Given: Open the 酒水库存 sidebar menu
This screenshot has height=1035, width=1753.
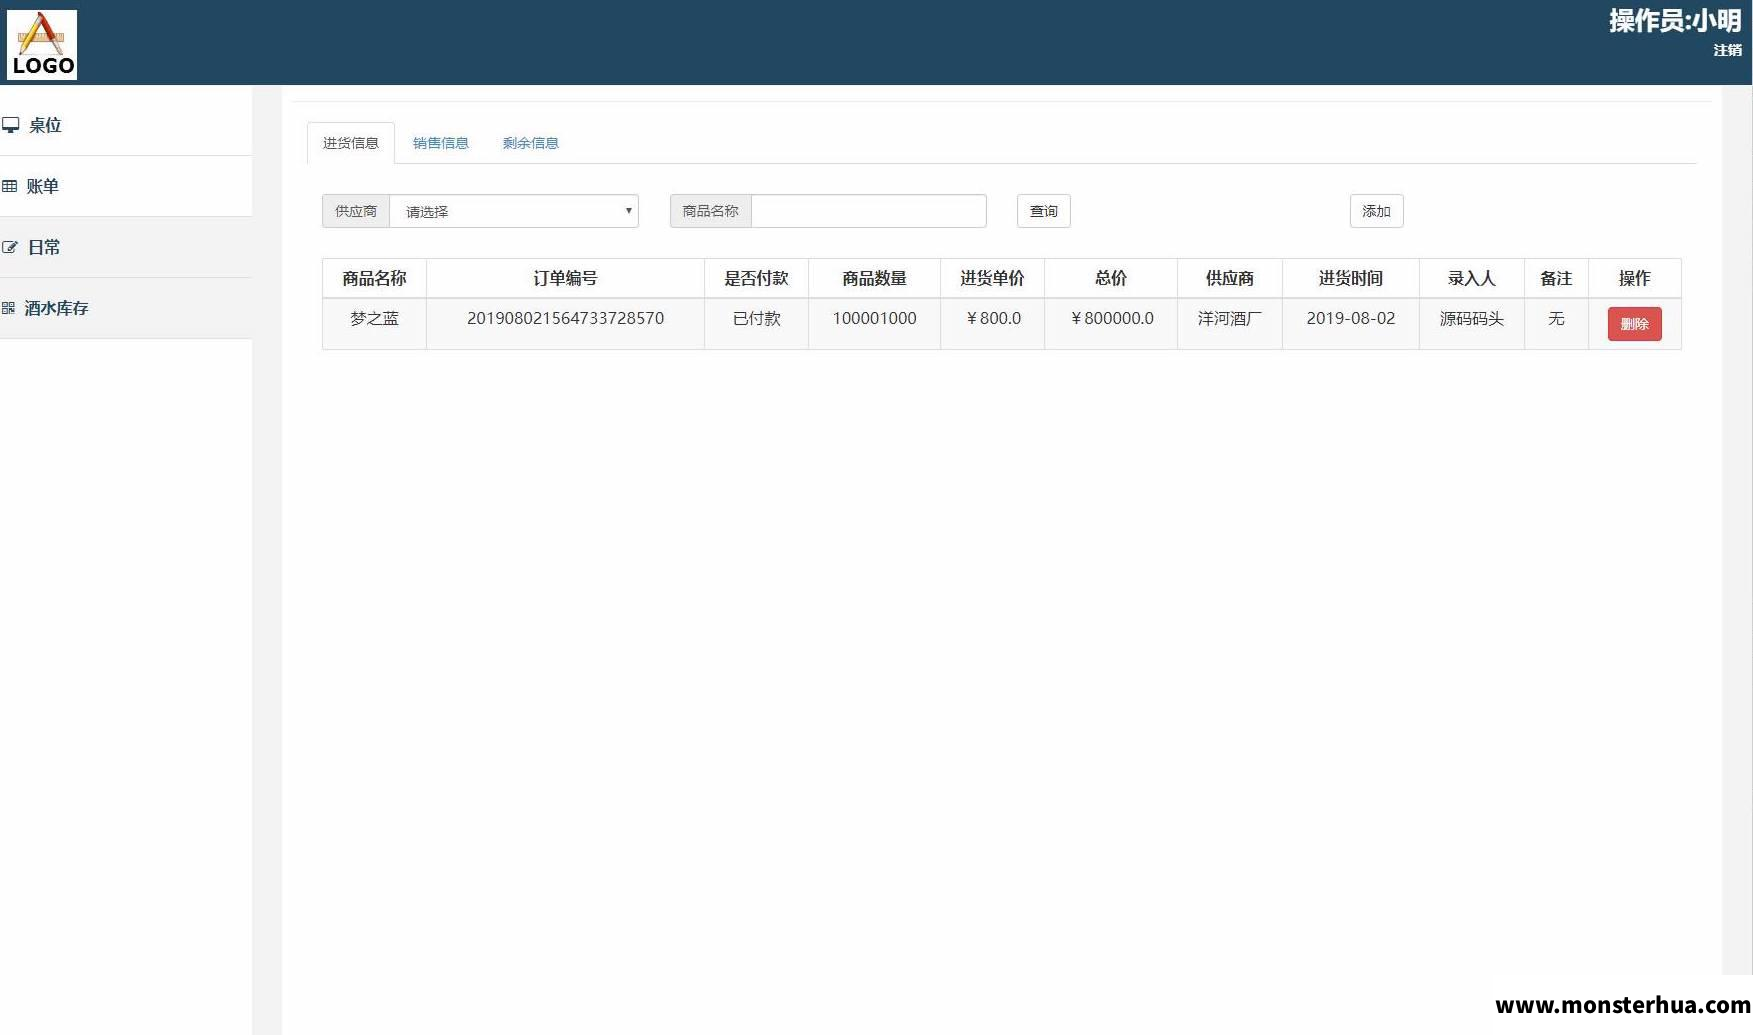Looking at the screenshot, I should 126,308.
